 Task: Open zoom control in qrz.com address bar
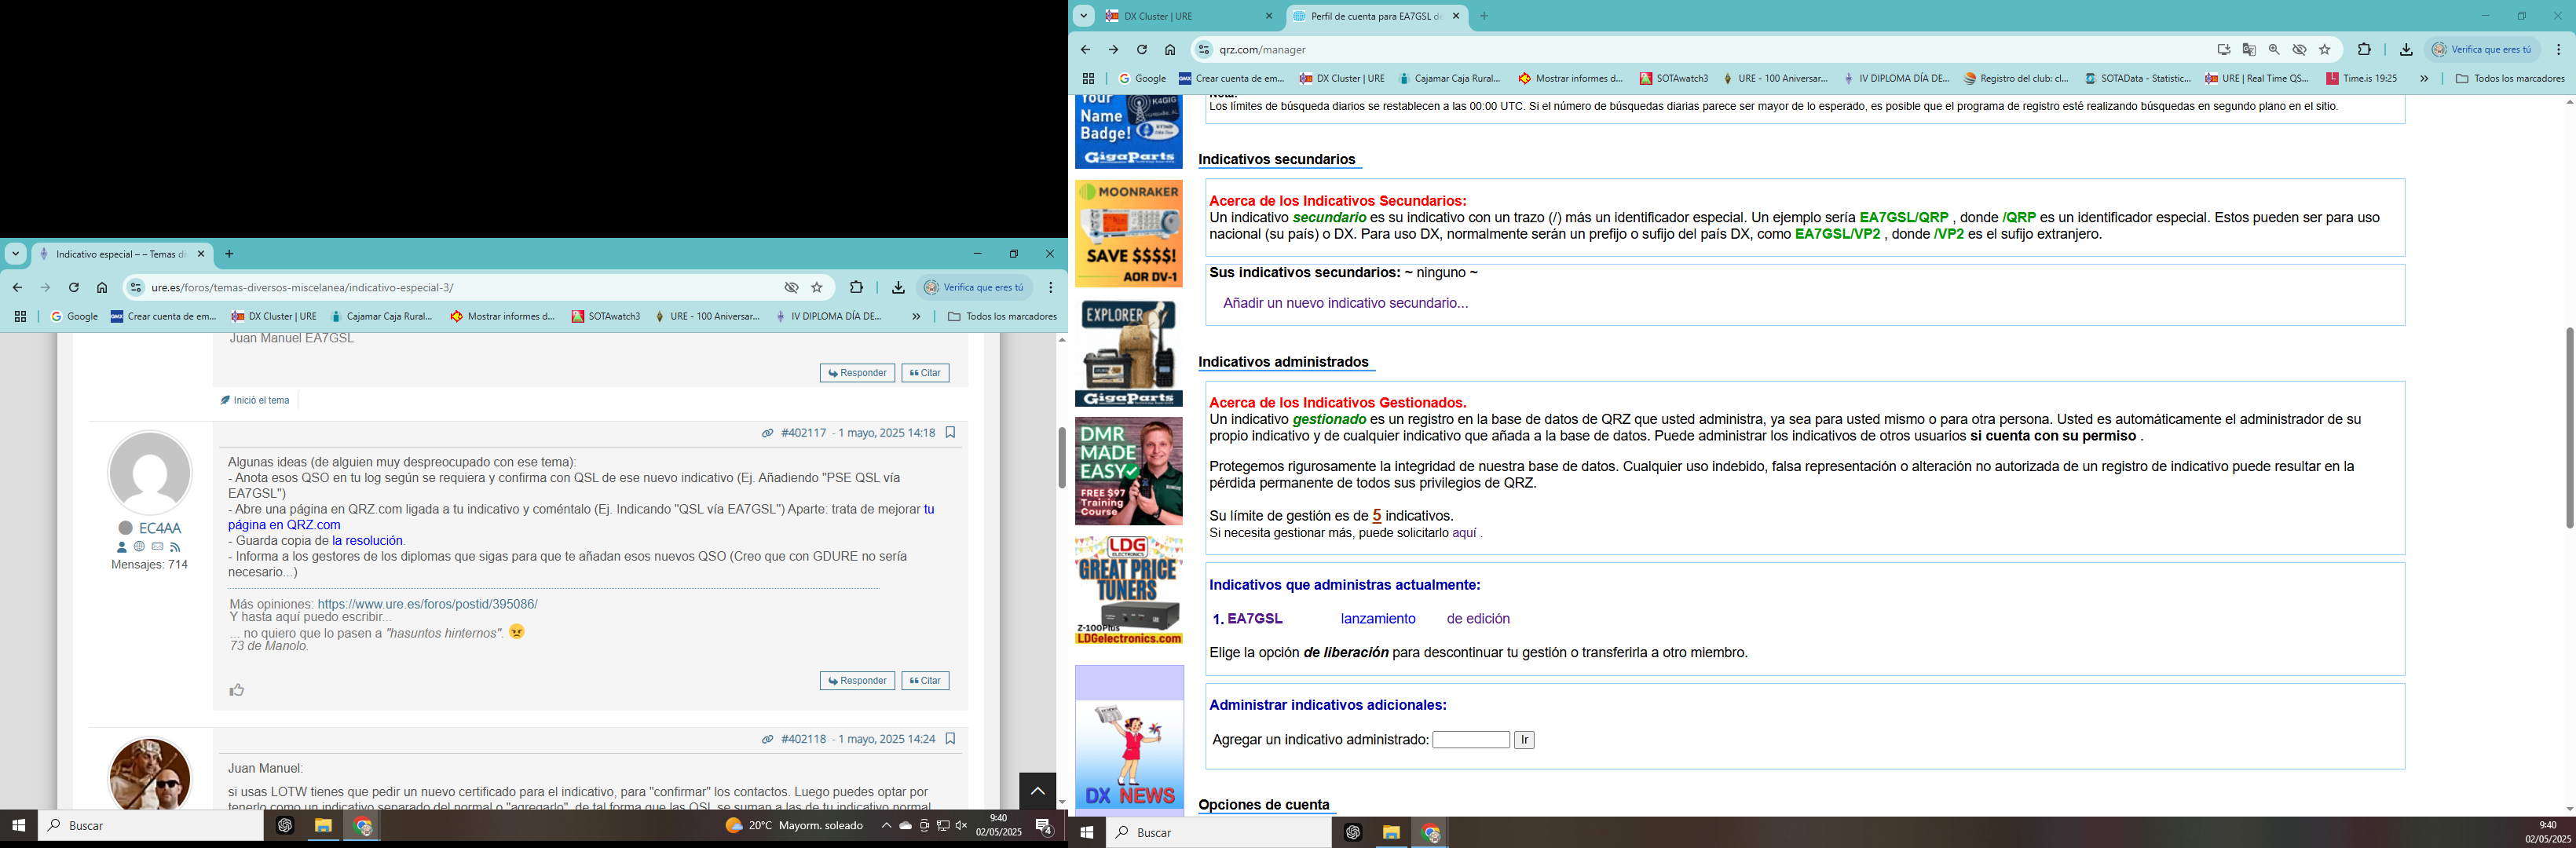(x=2274, y=49)
